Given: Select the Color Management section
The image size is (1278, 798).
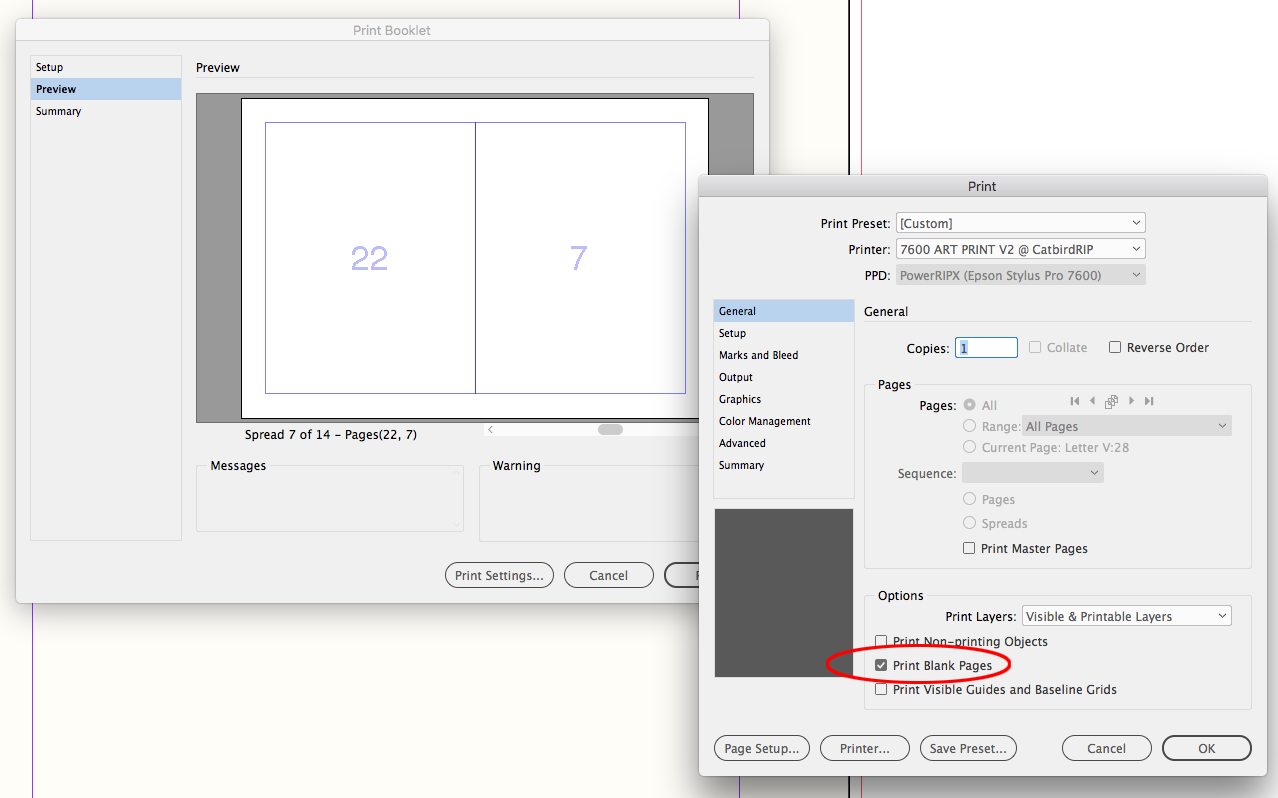Looking at the screenshot, I should coord(763,421).
